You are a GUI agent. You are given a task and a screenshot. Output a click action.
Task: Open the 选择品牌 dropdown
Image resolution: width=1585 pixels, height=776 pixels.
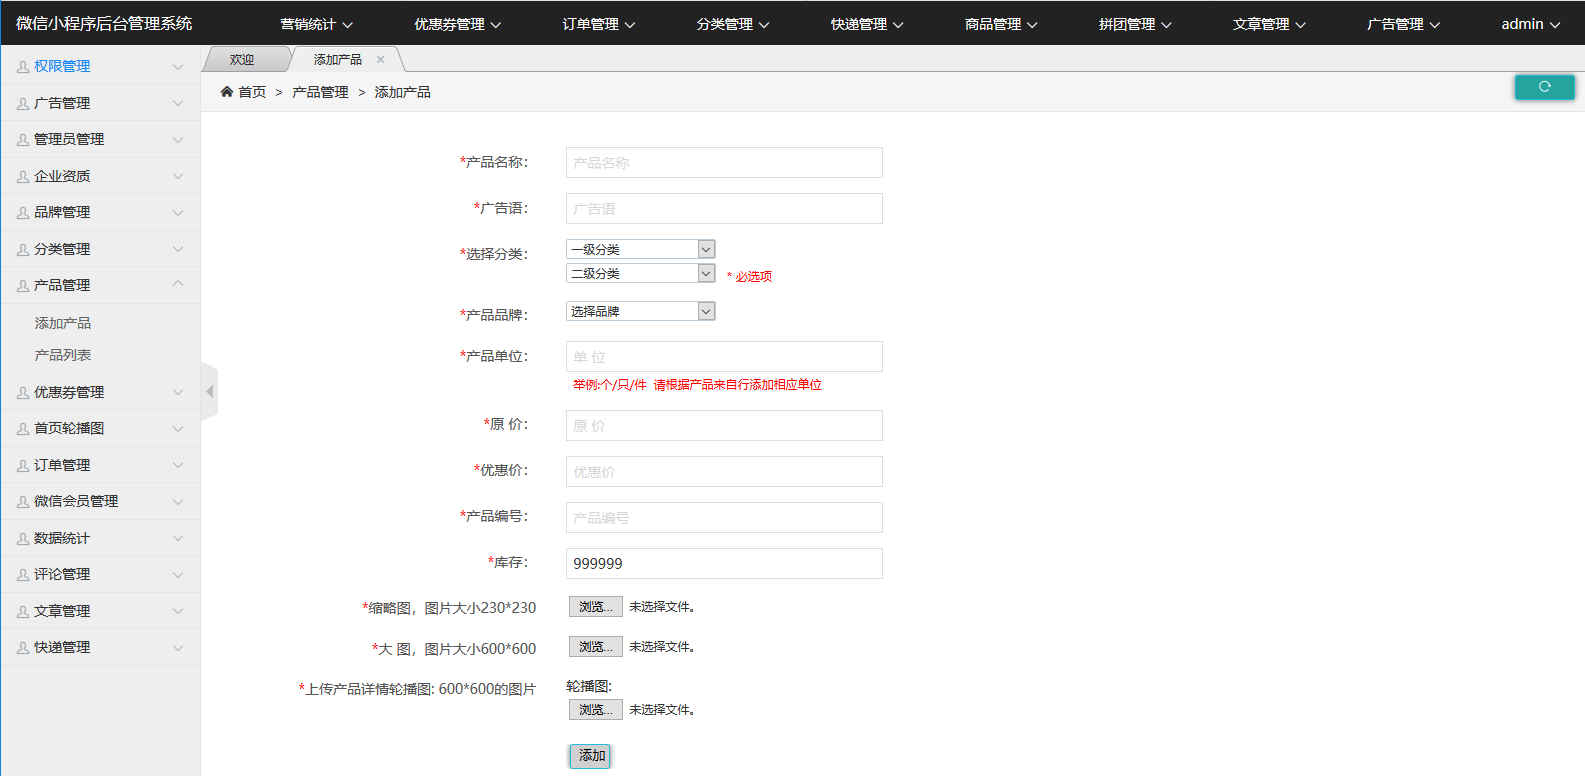pyautogui.click(x=640, y=311)
